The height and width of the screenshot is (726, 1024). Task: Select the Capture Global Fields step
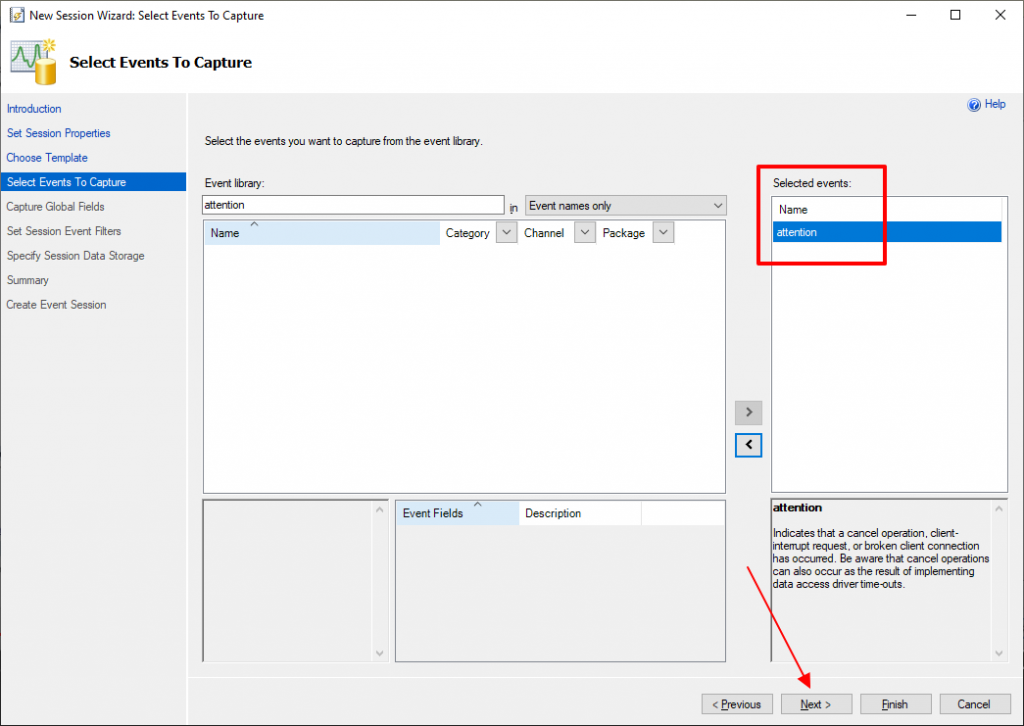[x=56, y=206]
